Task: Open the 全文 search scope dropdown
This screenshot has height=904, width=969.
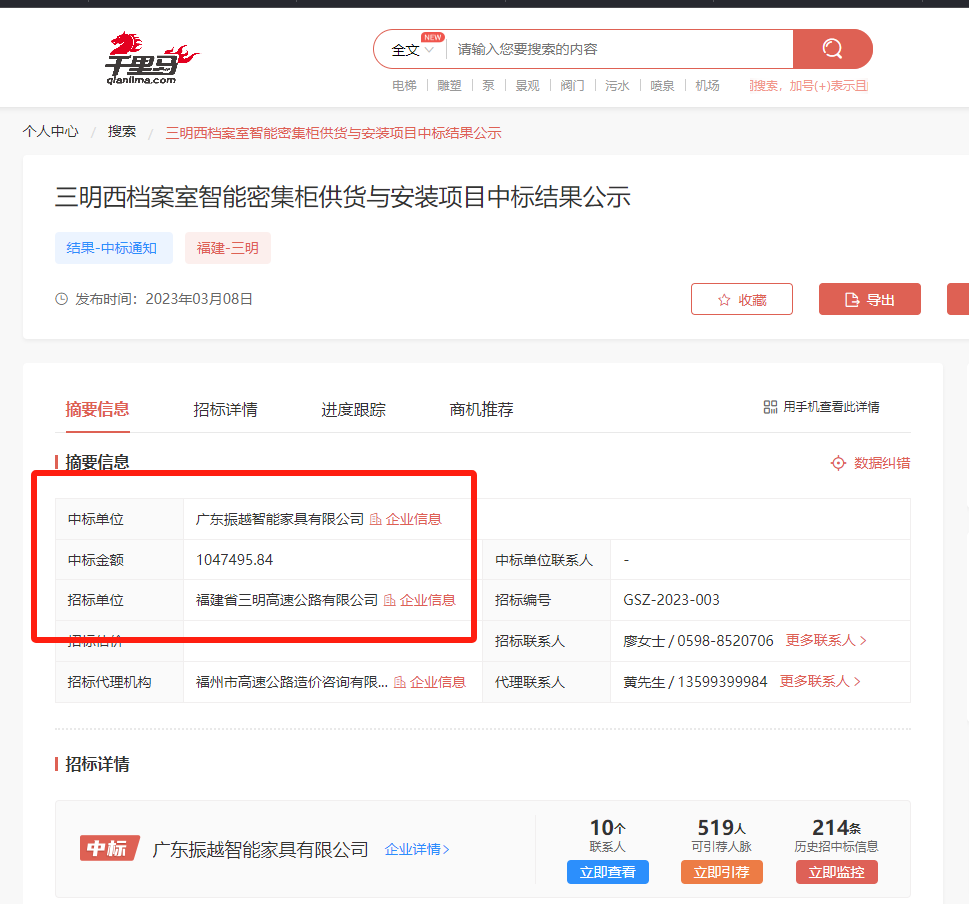Action: click(412, 49)
